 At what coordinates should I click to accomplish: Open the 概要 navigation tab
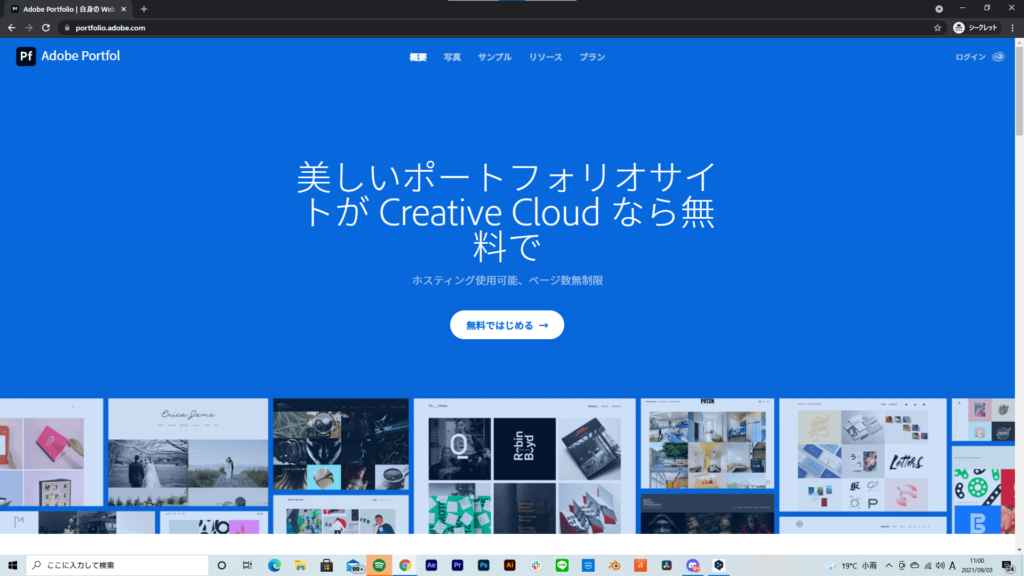(418, 57)
